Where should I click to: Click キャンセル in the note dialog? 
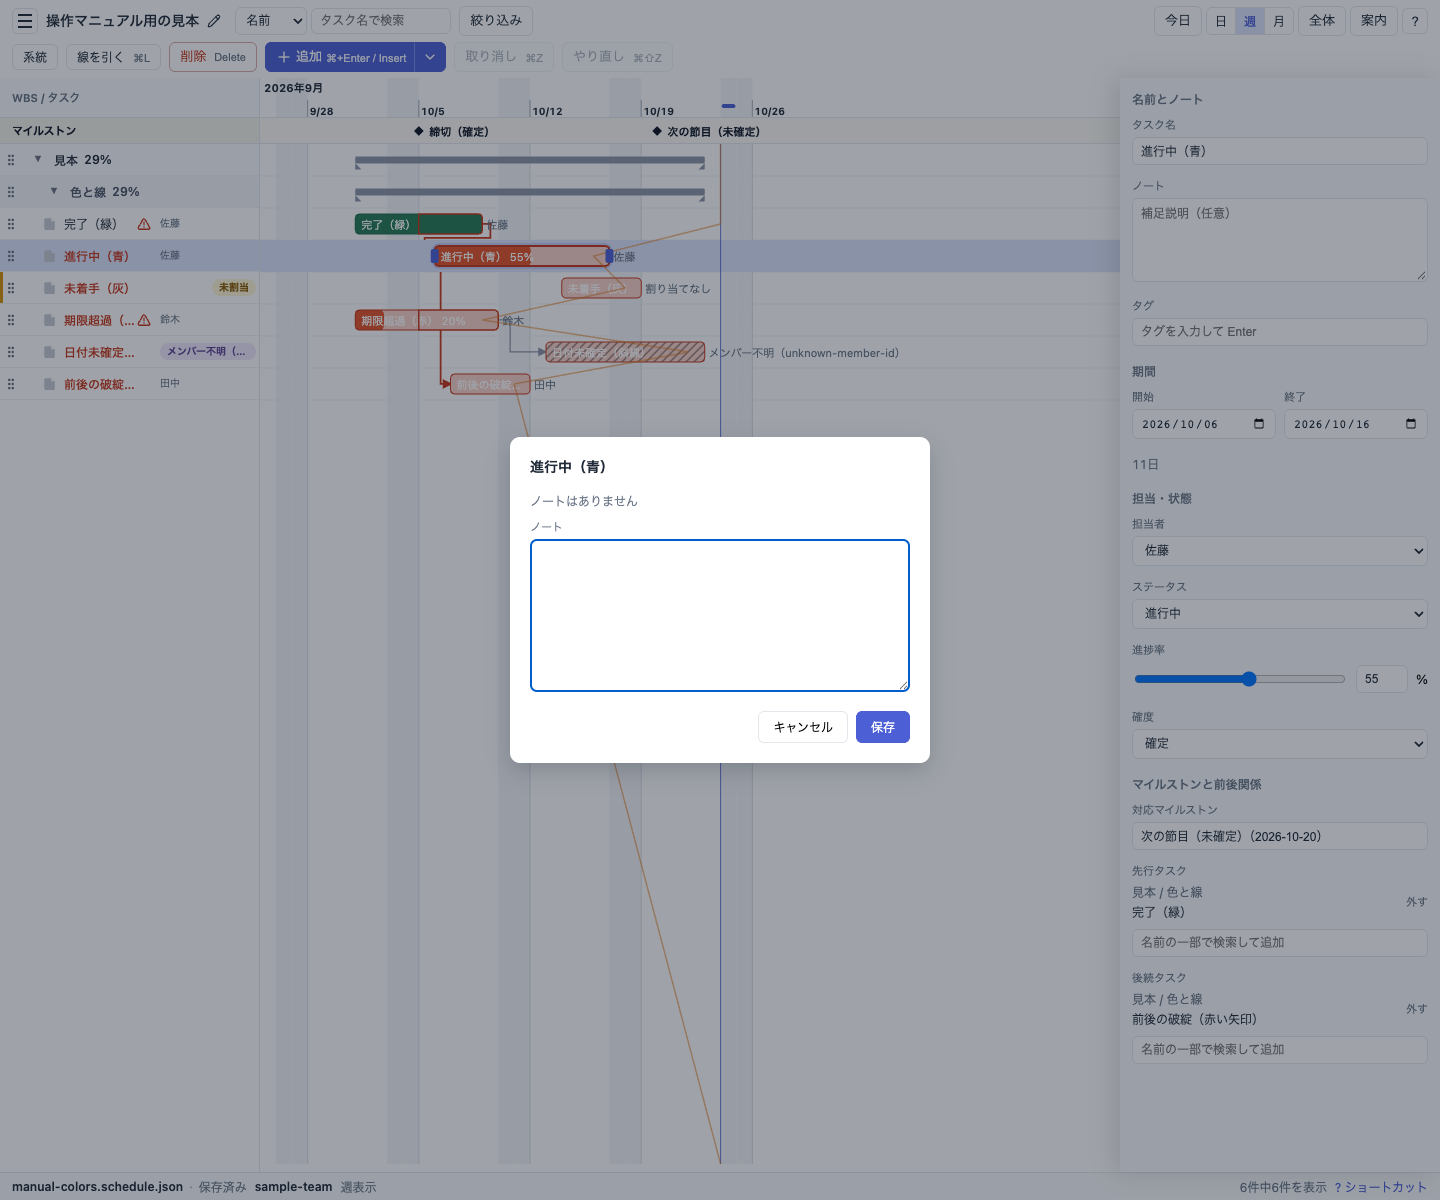[x=803, y=727]
